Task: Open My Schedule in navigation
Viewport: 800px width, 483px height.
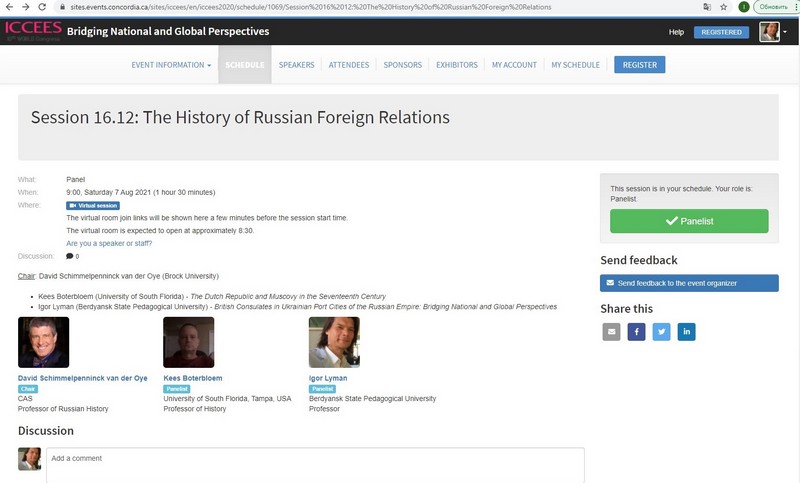Action: pyautogui.click(x=575, y=65)
